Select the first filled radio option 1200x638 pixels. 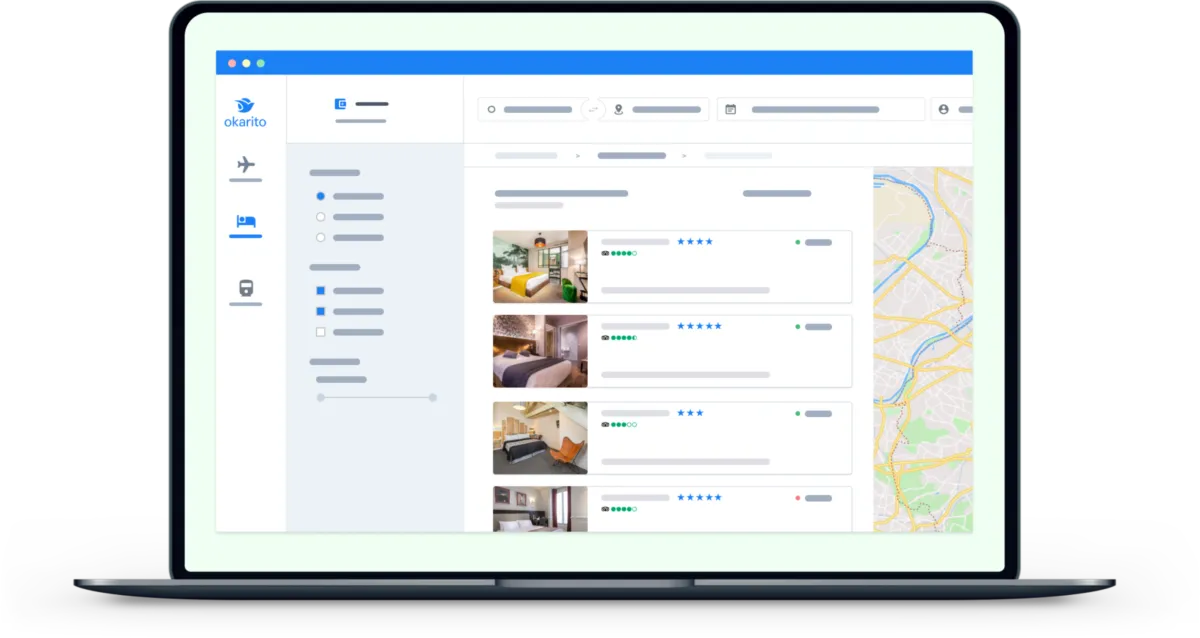tap(320, 196)
